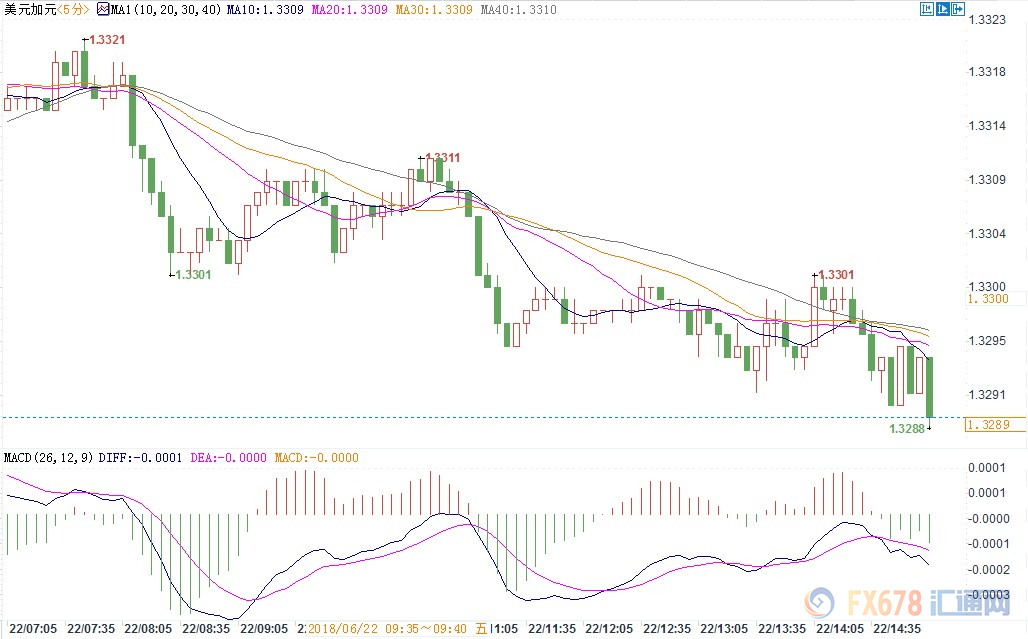The width and height of the screenshot is (1028, 639).
Task: Click the 1.3321 high price marker
Action: coord(107,40)
